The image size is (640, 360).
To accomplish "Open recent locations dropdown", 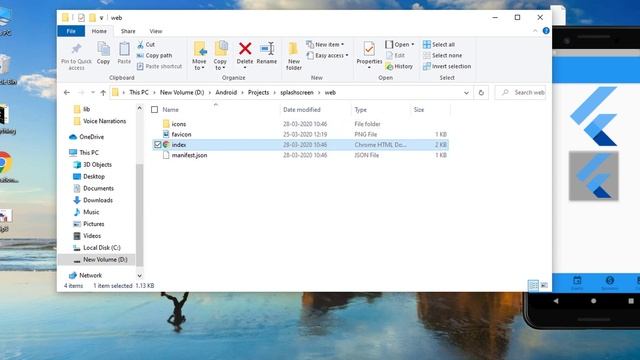I will click(x=93, y=93).
